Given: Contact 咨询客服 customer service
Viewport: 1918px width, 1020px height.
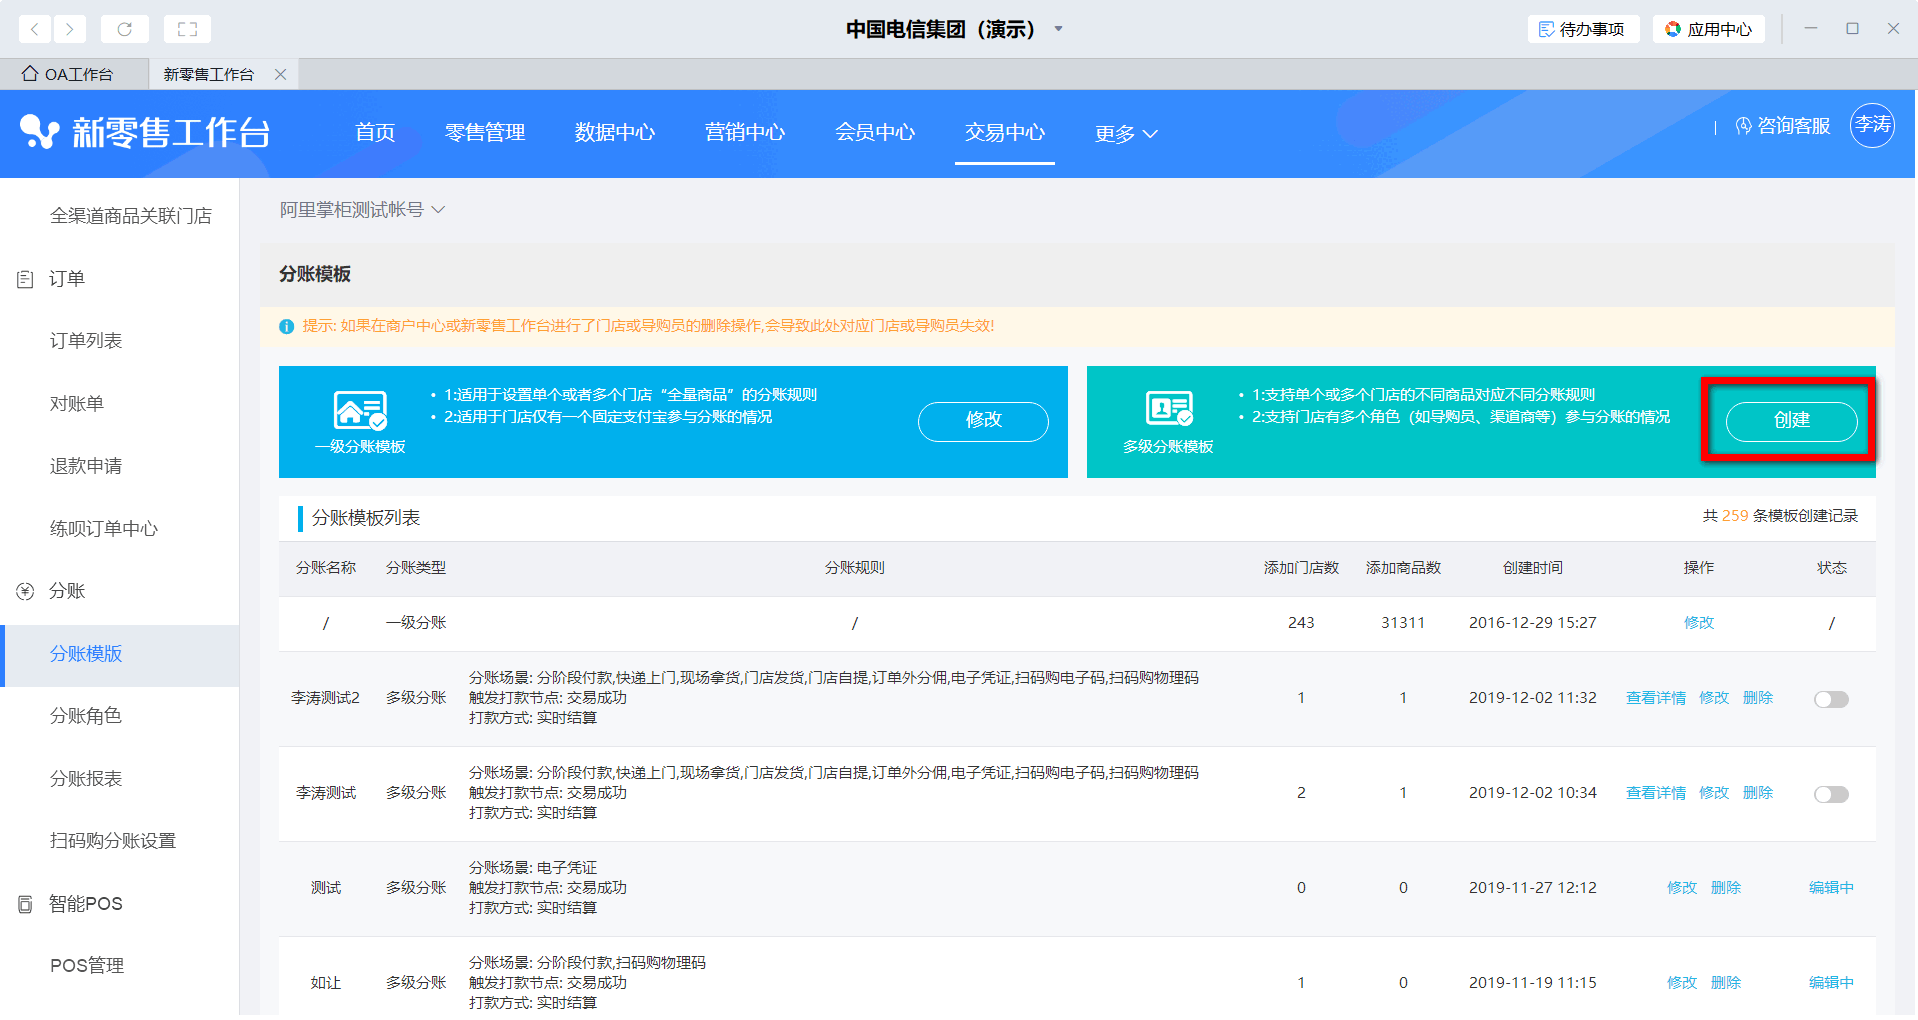Looking at the screenshot, I should [x=1783, y=126].
